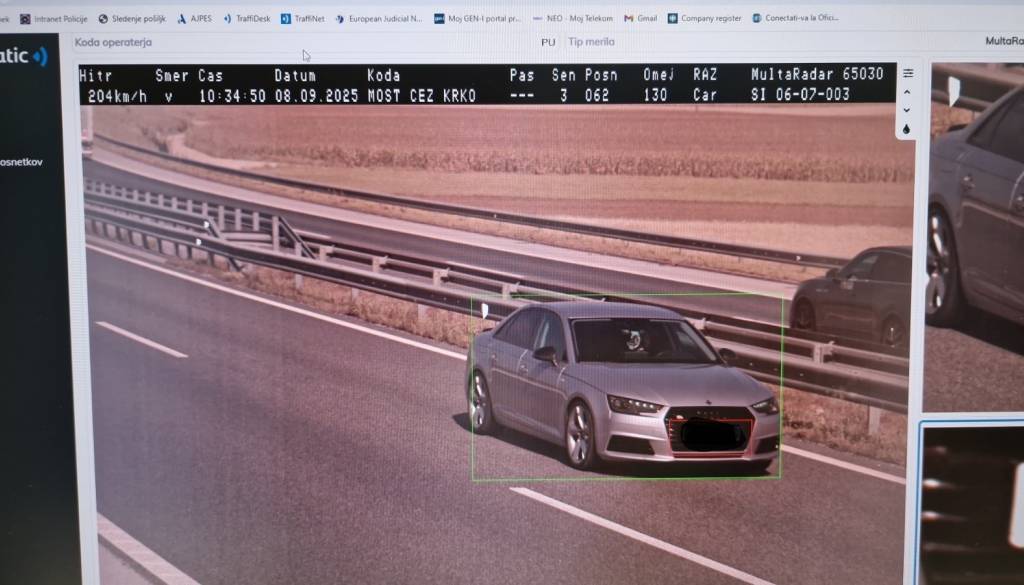The width and height of the screenshot is (1024, 585).
Task: Click the Koda operaterja input field
Action: [x=200, y=43]
